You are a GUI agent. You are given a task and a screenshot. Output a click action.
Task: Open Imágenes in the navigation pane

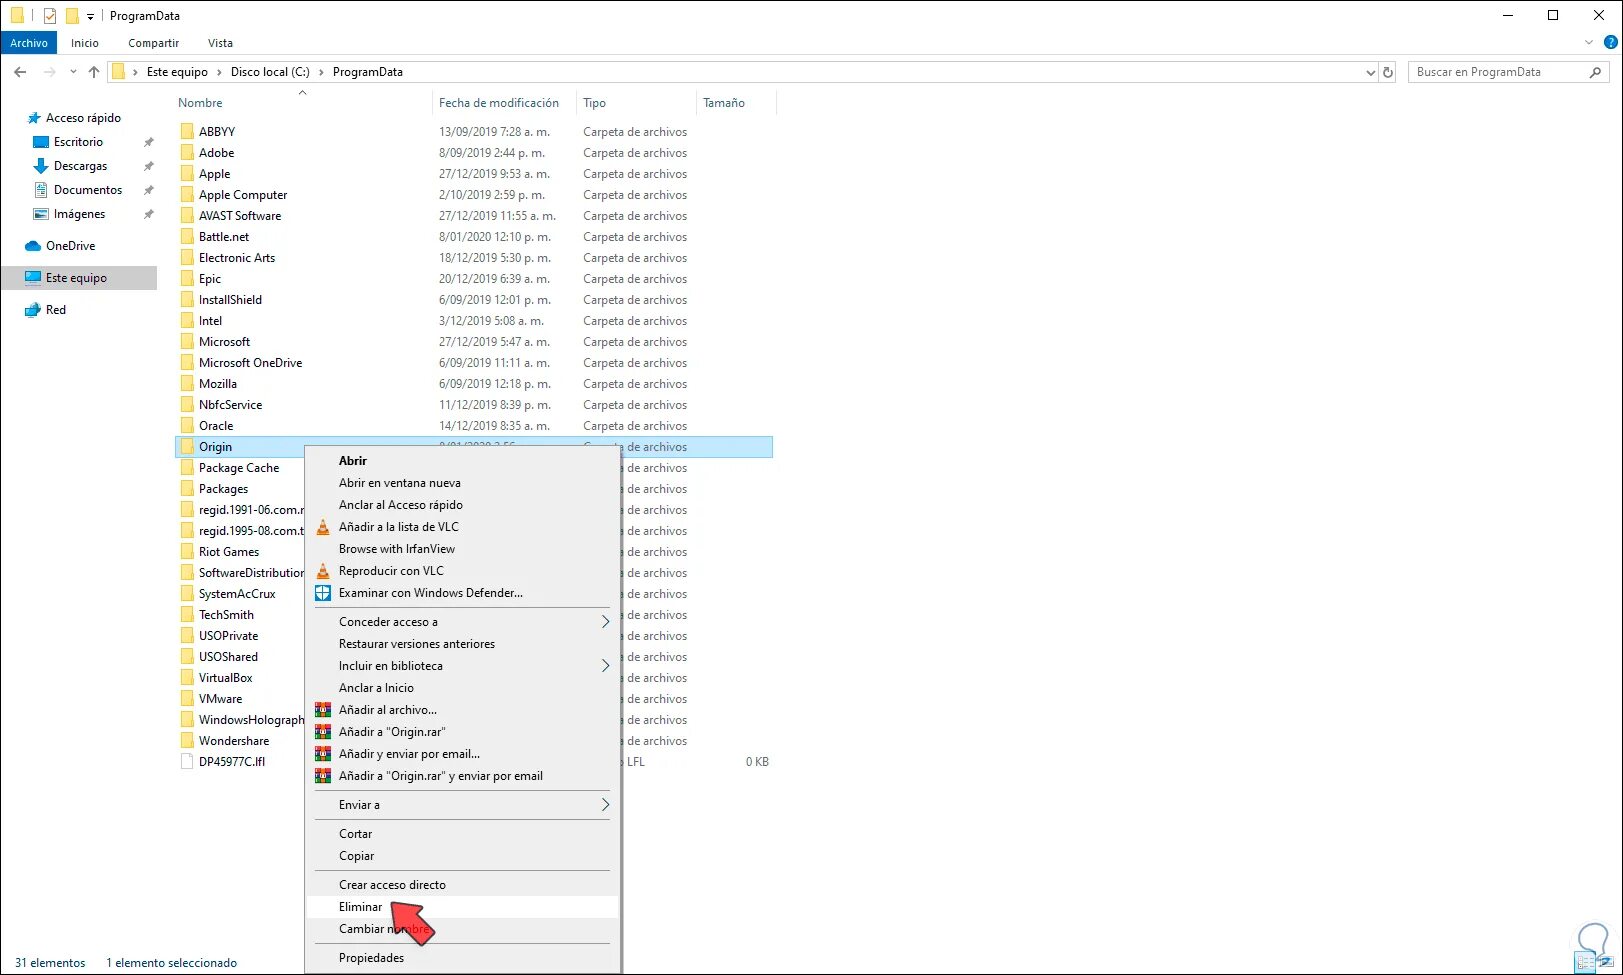(79, 214)
